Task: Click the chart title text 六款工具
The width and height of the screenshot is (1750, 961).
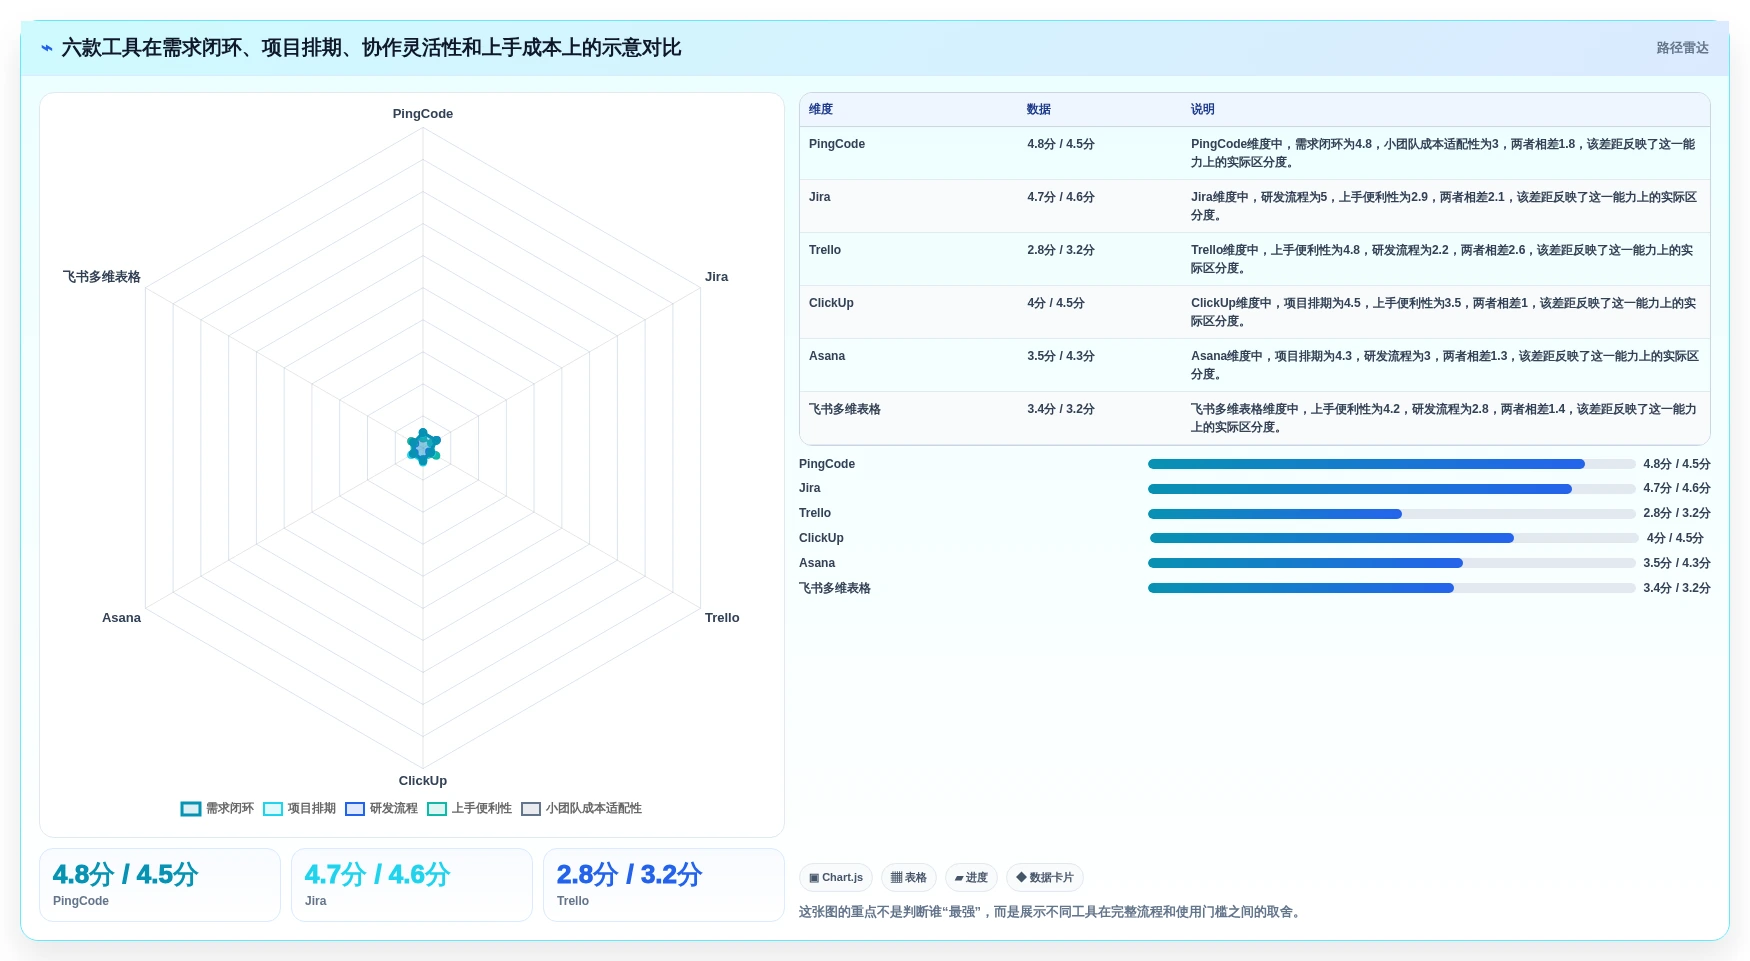Action: [102, 48]
